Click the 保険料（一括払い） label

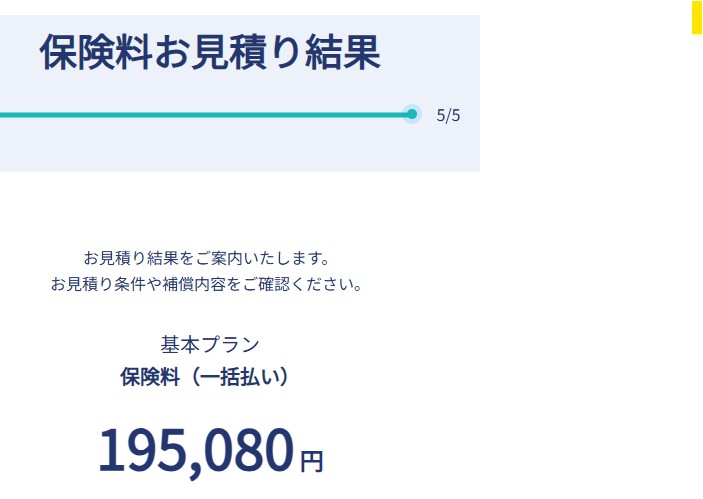click(x=206, y=377)
